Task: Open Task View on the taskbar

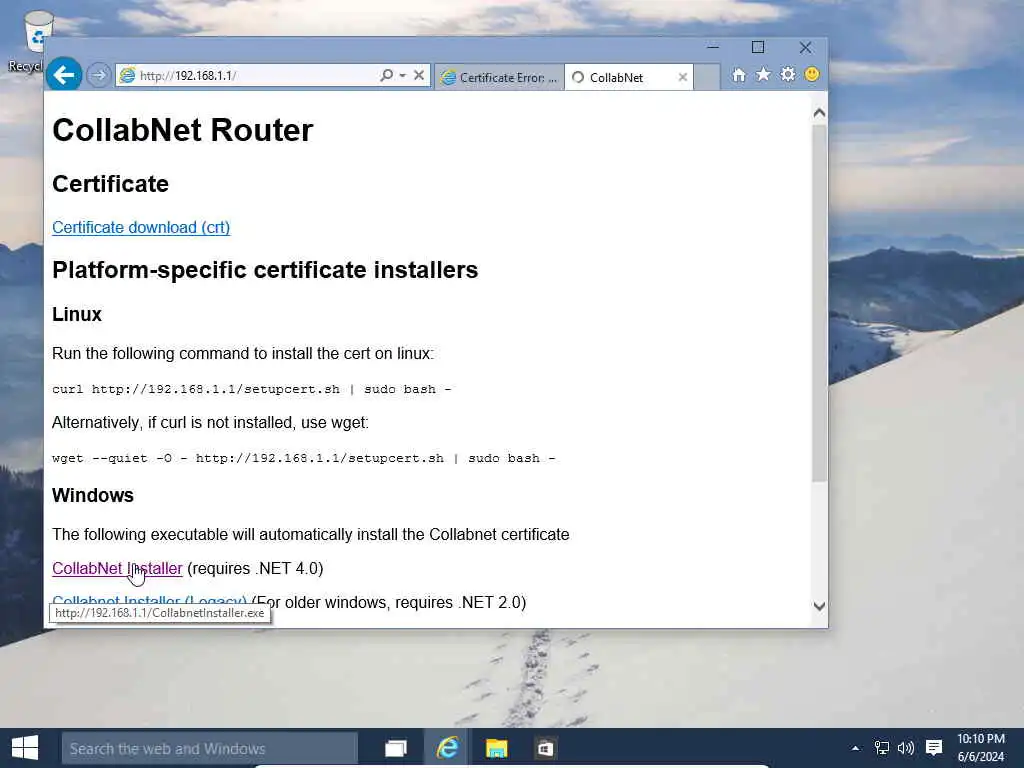Action: [396, 748]
